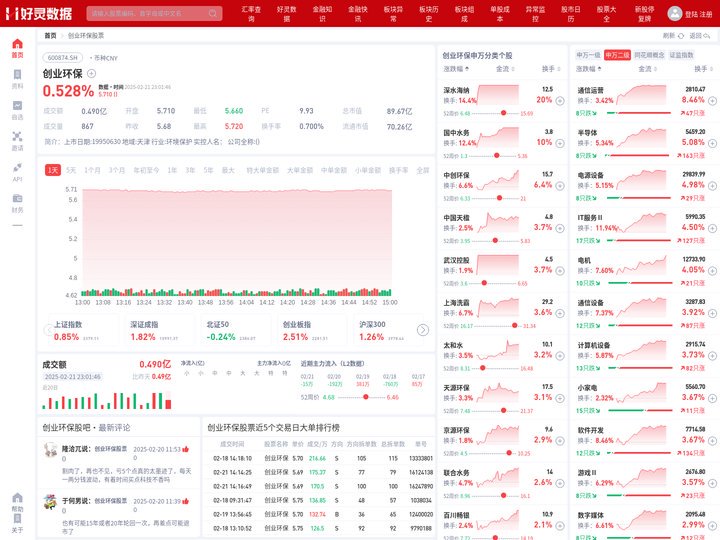Open the 全屏 fullscreen chart view
The height and width of the screenshot is (540, 720).
pyautogui.click(x=422, y=170)
